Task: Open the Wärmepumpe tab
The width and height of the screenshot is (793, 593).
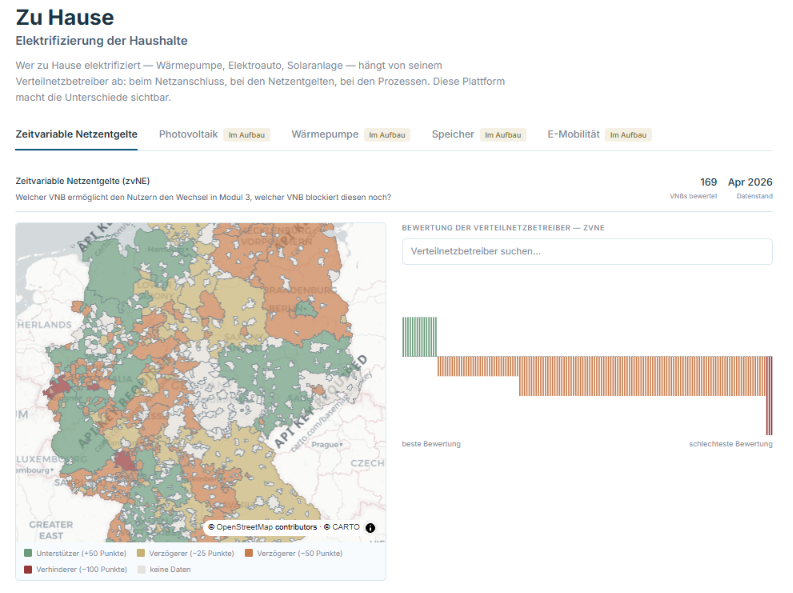Action: tap(325, 134)
